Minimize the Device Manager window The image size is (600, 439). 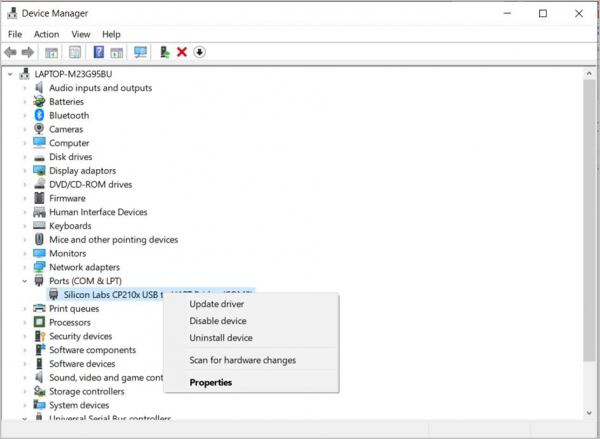tap(507, 13)
